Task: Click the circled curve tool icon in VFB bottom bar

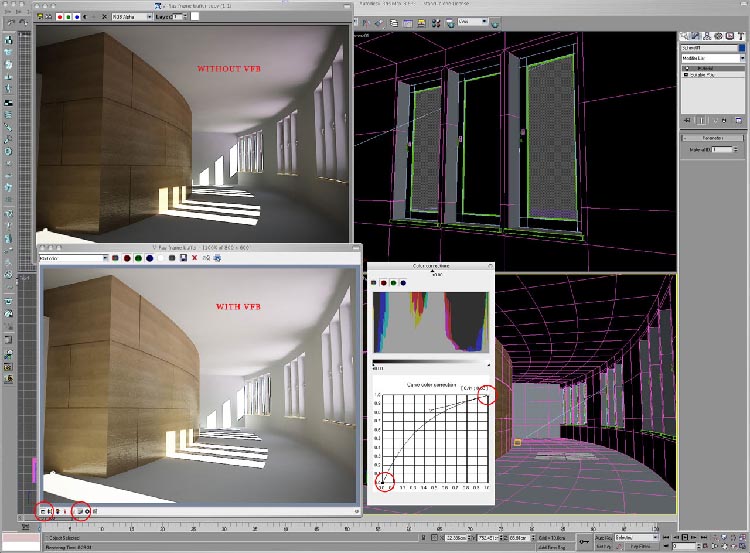Action: [x=81, y=511]
